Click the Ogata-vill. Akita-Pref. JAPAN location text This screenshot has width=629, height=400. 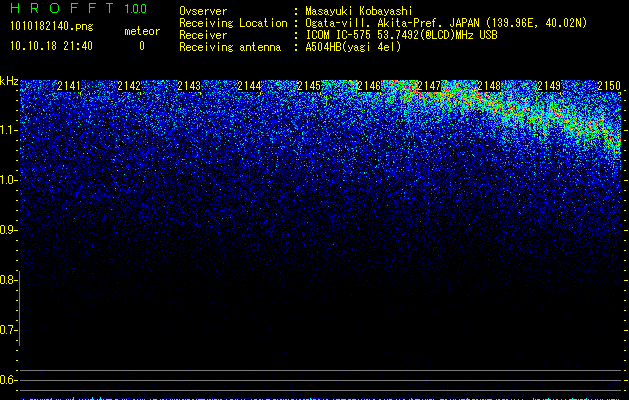(446, 23)
